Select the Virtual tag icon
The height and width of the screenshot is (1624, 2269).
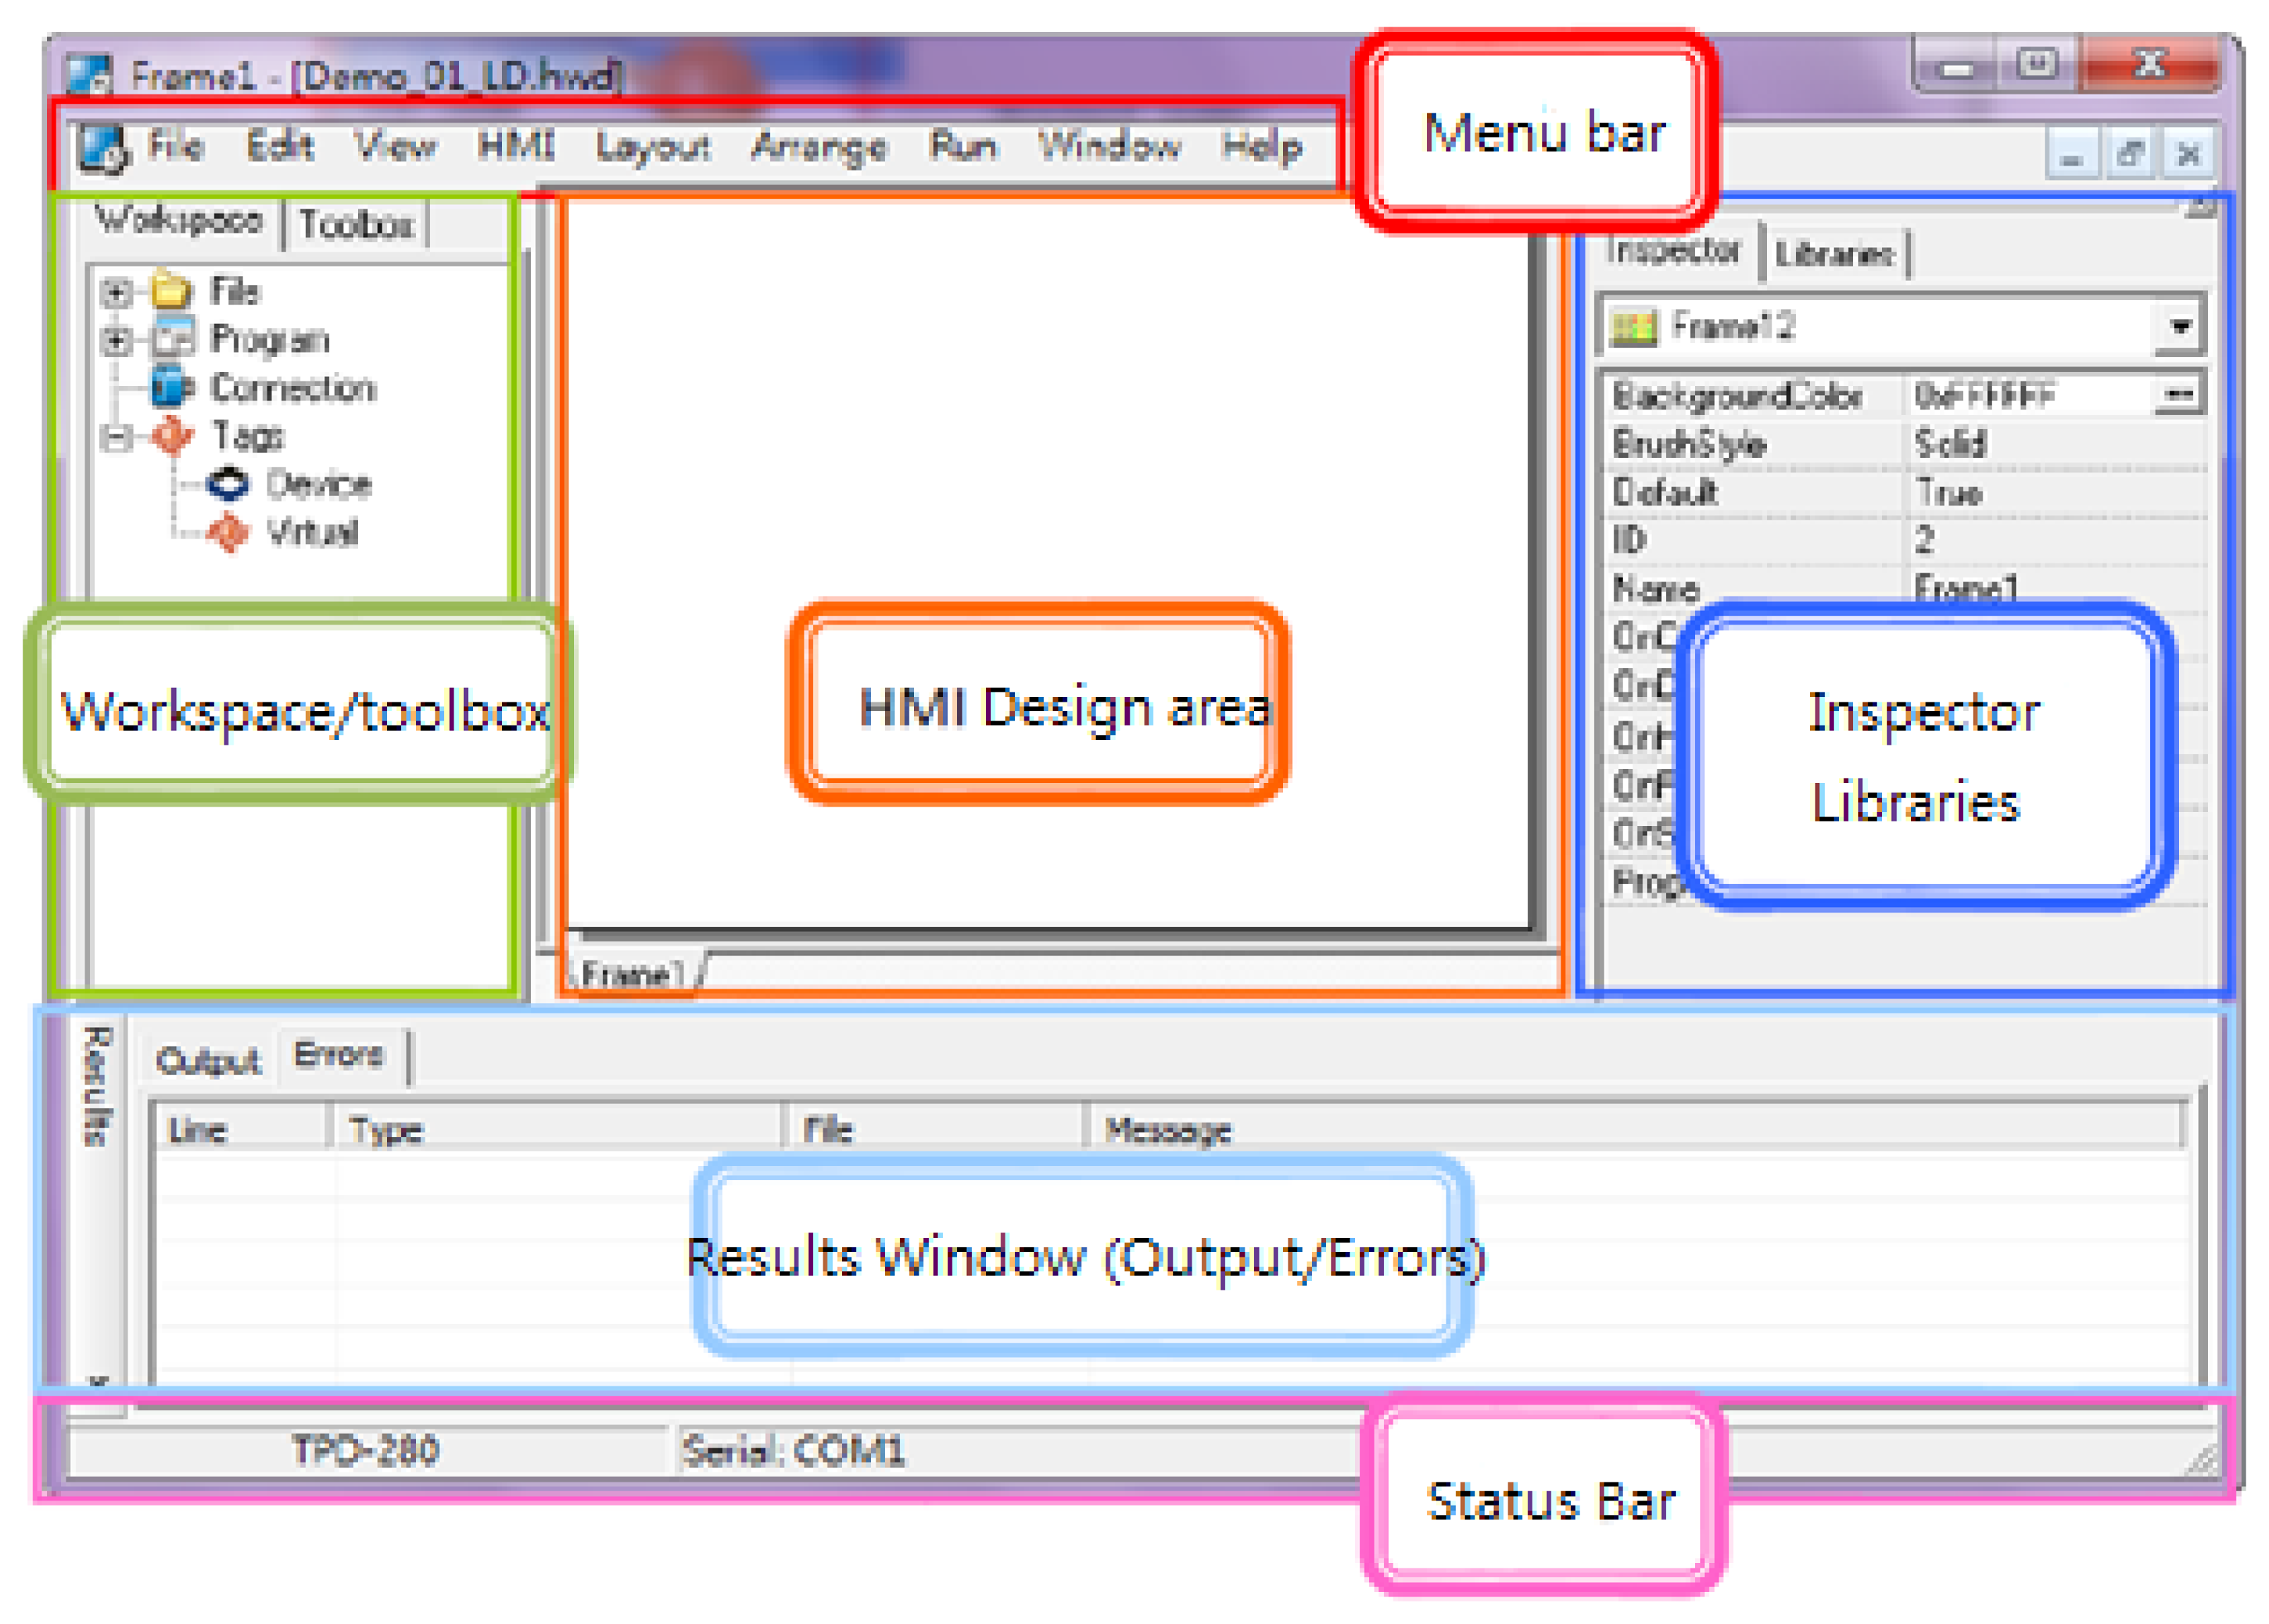tap(227, 532)
